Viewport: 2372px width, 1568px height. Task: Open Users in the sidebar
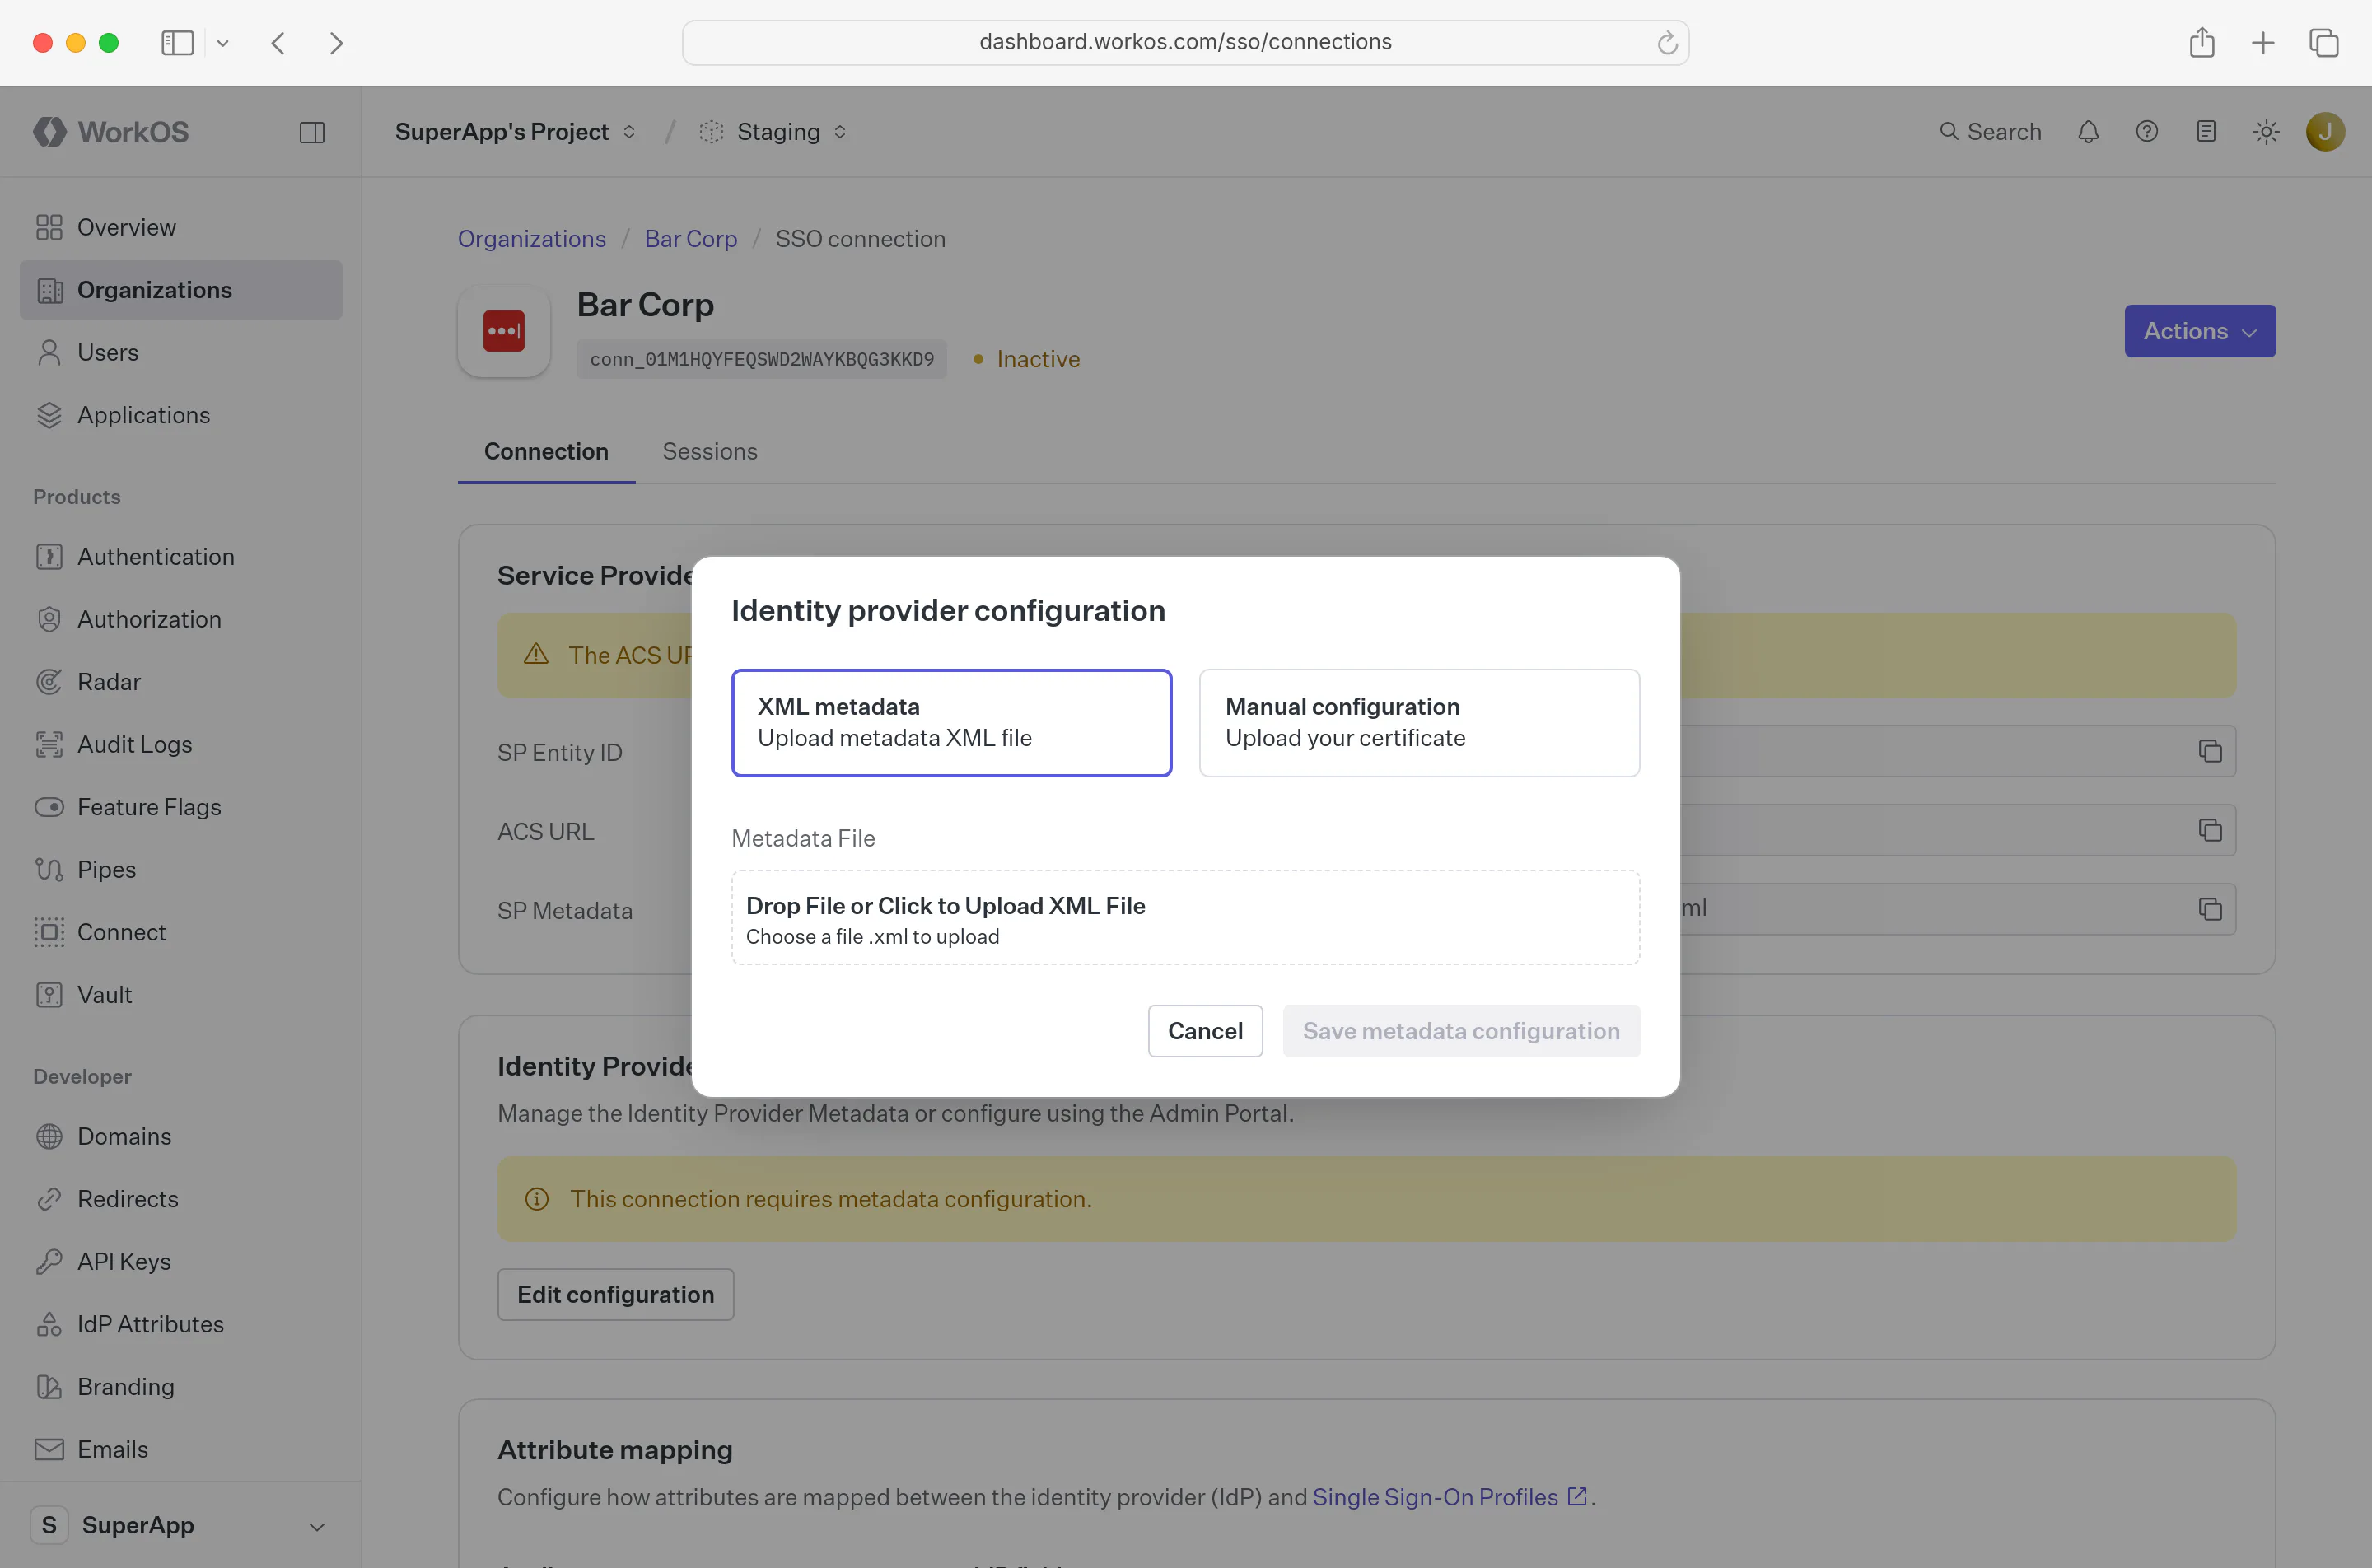(x=181, y=352)
